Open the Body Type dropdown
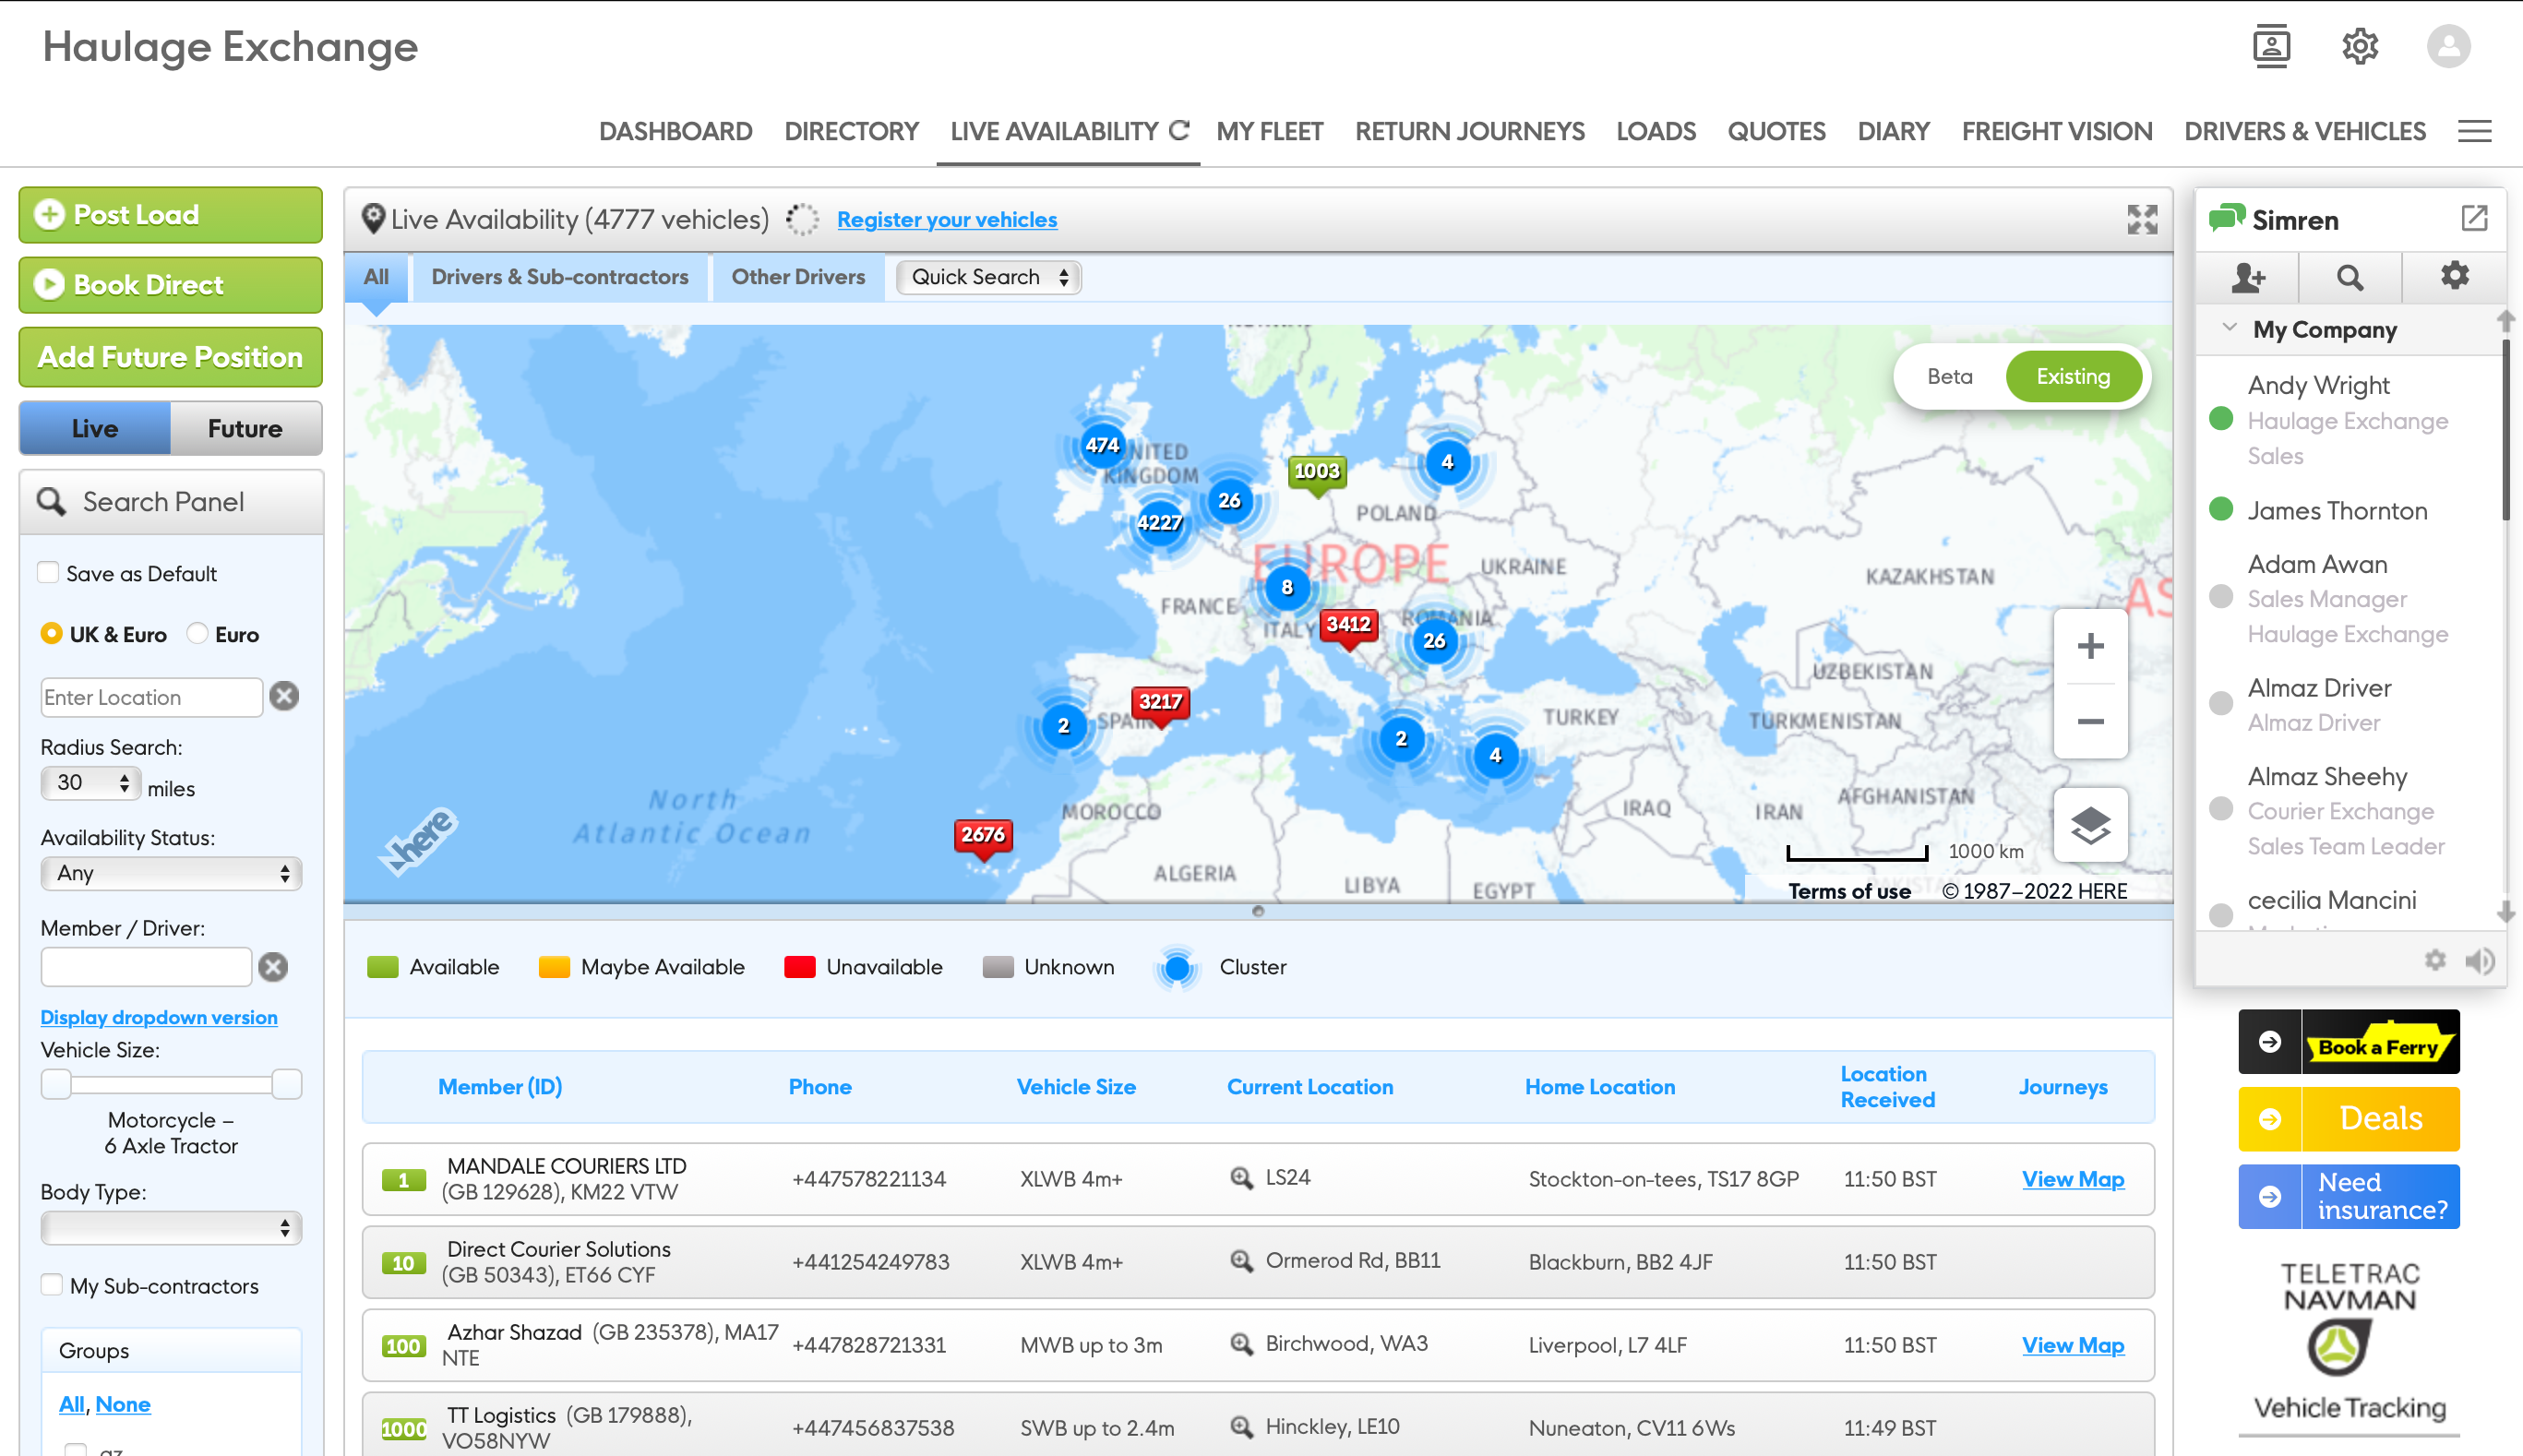This screenshot has width=2523, height=1456. click(171, 1227)
